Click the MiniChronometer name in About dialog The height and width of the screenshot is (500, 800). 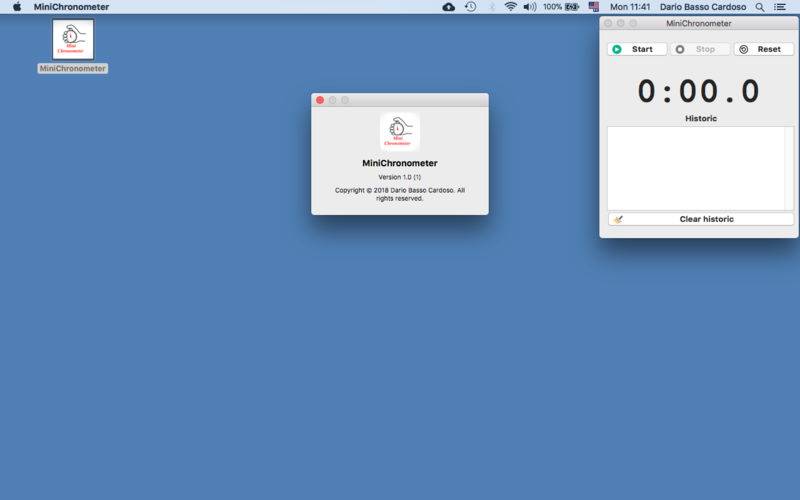coord(399,163)
